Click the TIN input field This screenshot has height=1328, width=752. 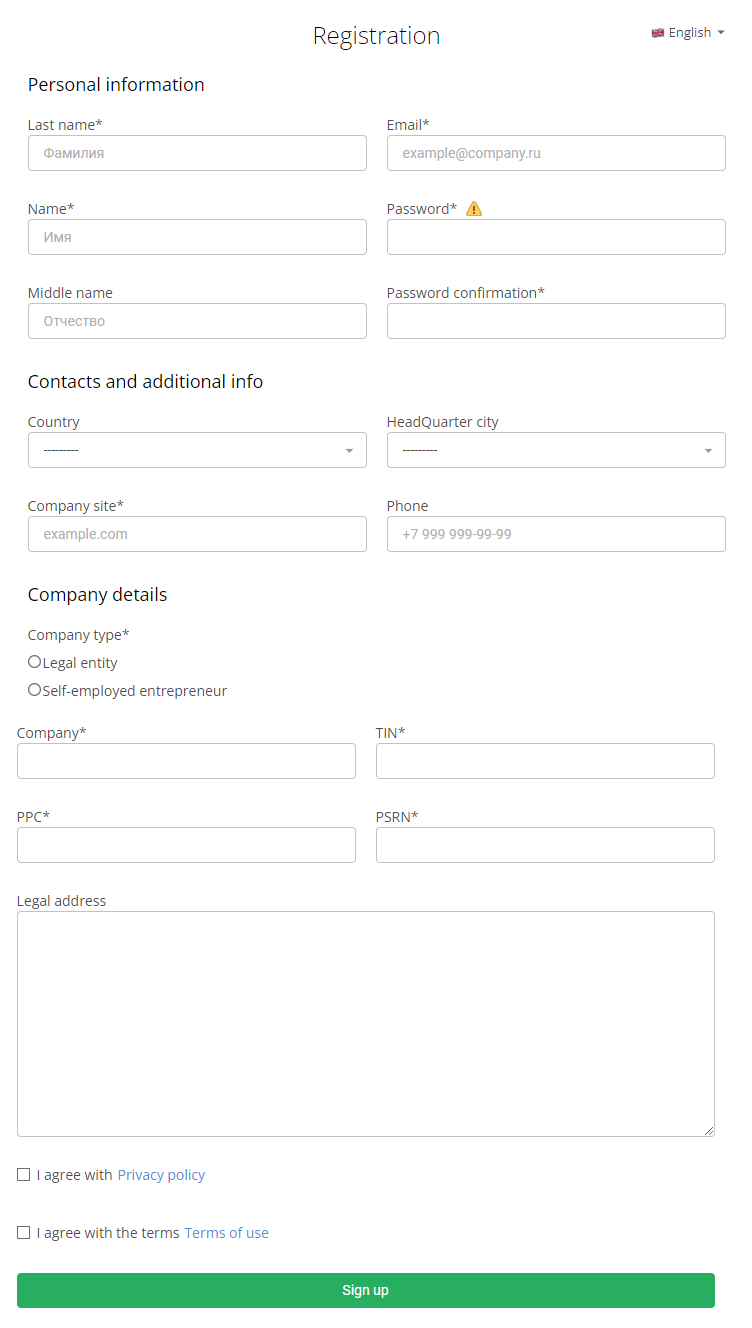click(x=545, y=761)
